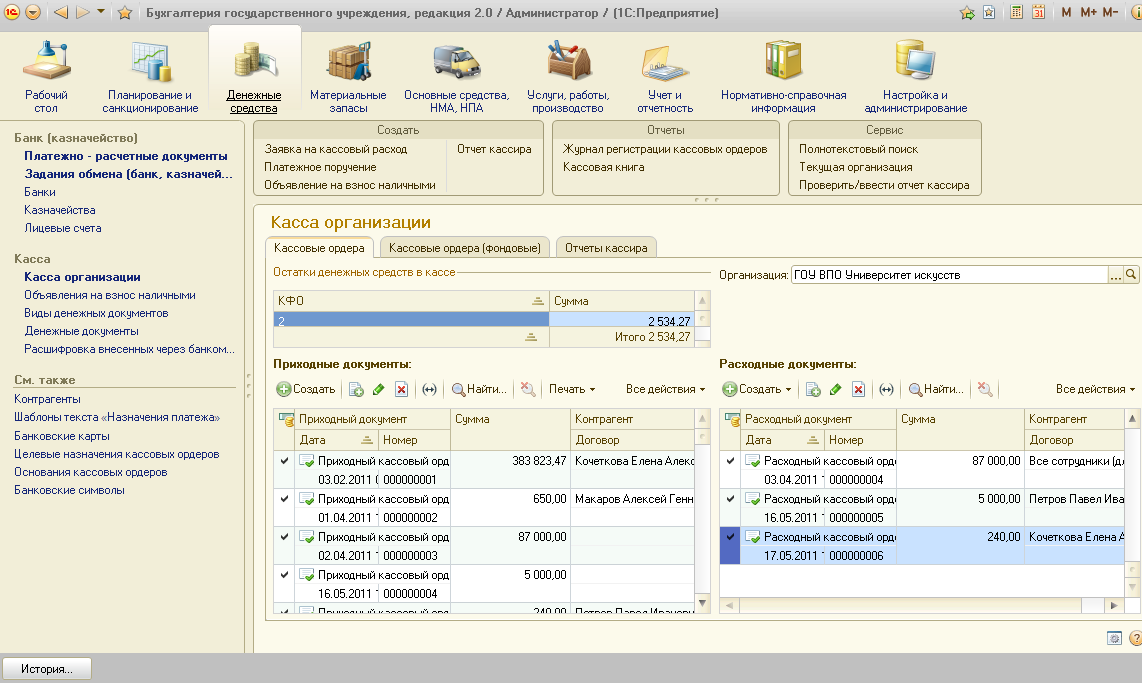The width and height of the screenshot is (1142, 683).
Task: Click the История button
Action: click(47, 669)
